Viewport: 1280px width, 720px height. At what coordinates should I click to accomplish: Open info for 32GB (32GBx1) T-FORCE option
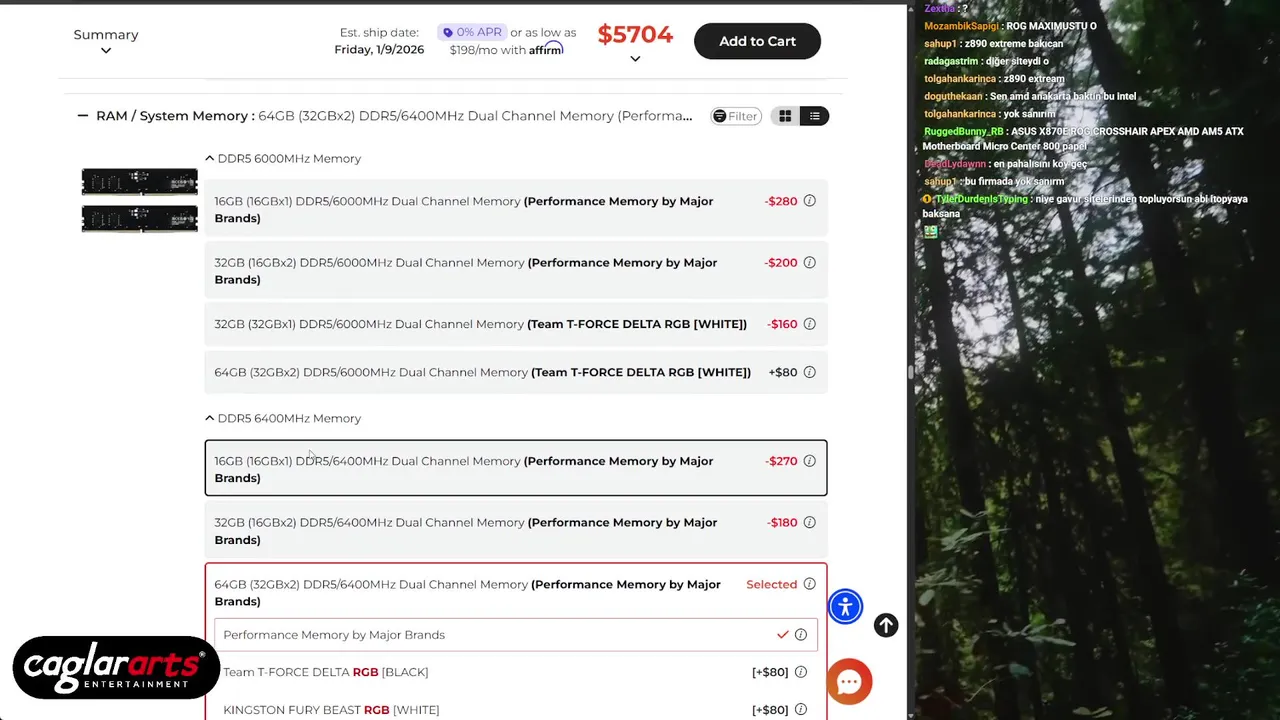click(809, 324)
